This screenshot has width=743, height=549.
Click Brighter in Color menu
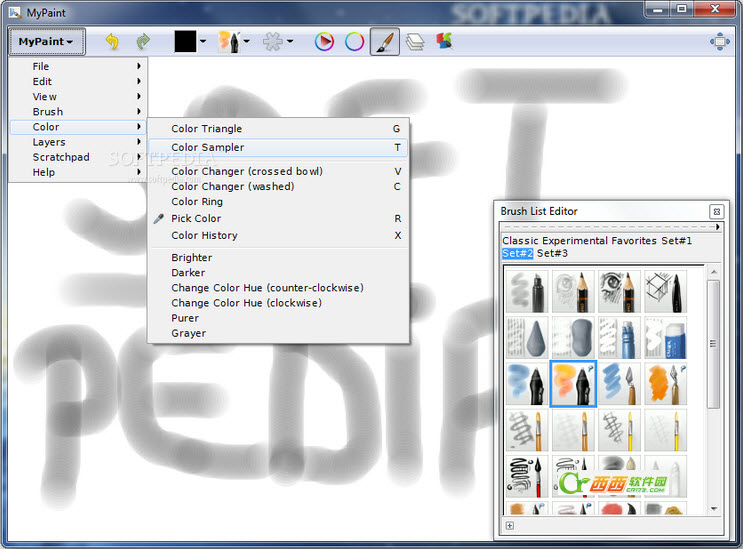pos(278,258)
